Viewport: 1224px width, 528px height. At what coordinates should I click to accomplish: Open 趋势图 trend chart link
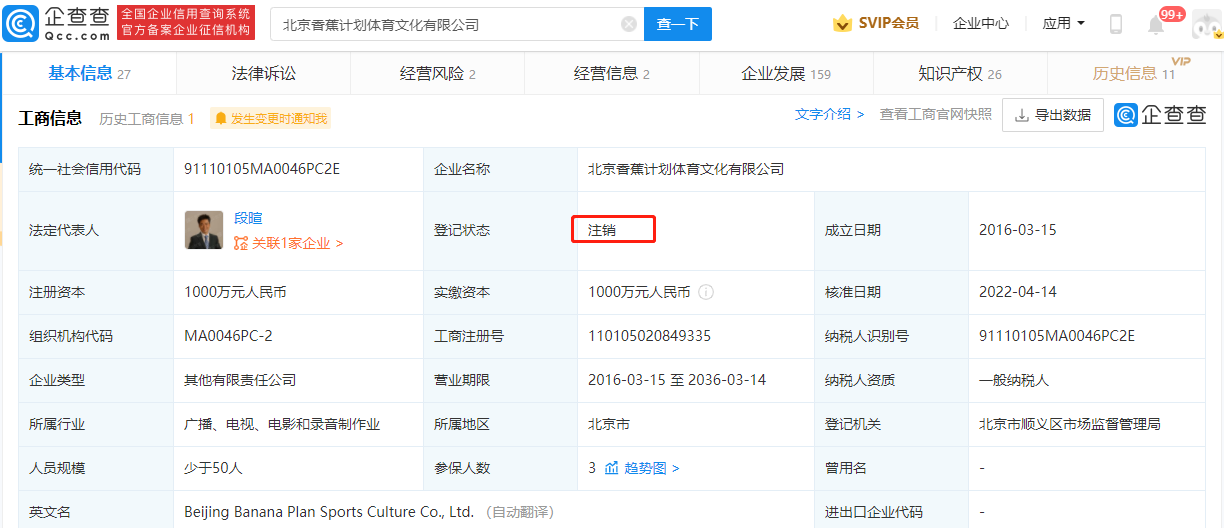pos(652,468)
